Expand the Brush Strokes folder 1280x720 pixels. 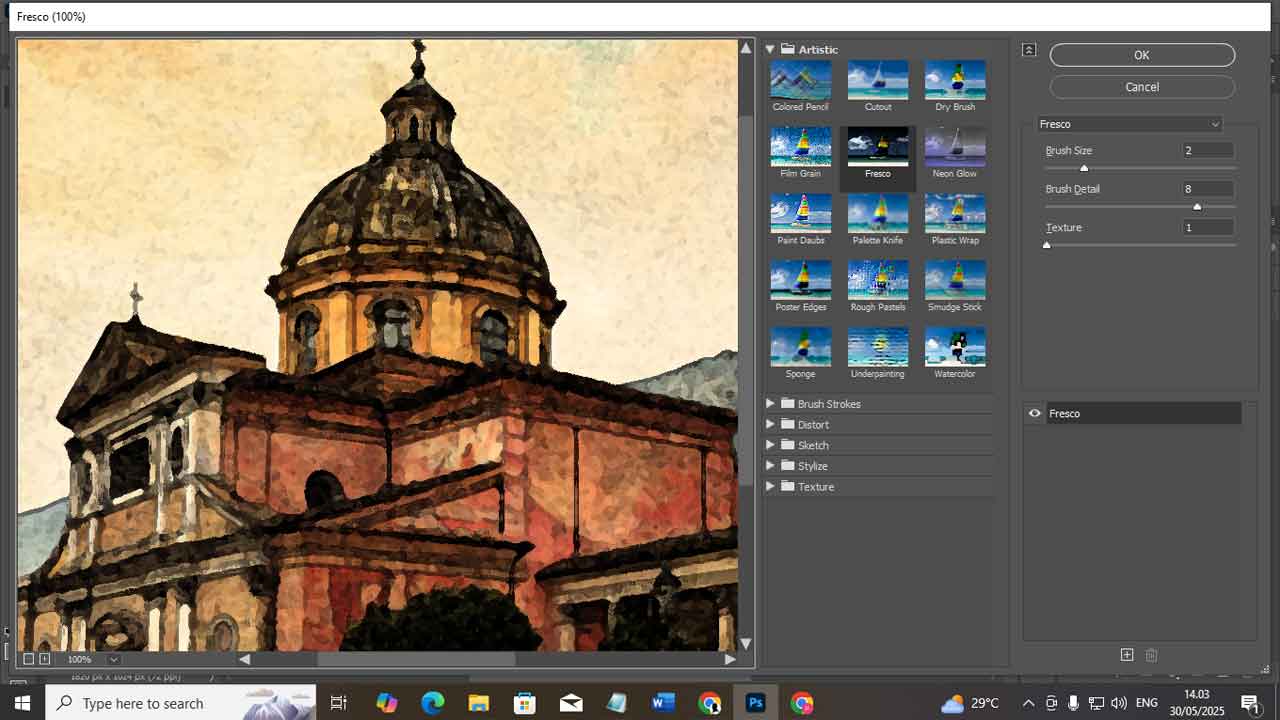(x=771, y=404)
